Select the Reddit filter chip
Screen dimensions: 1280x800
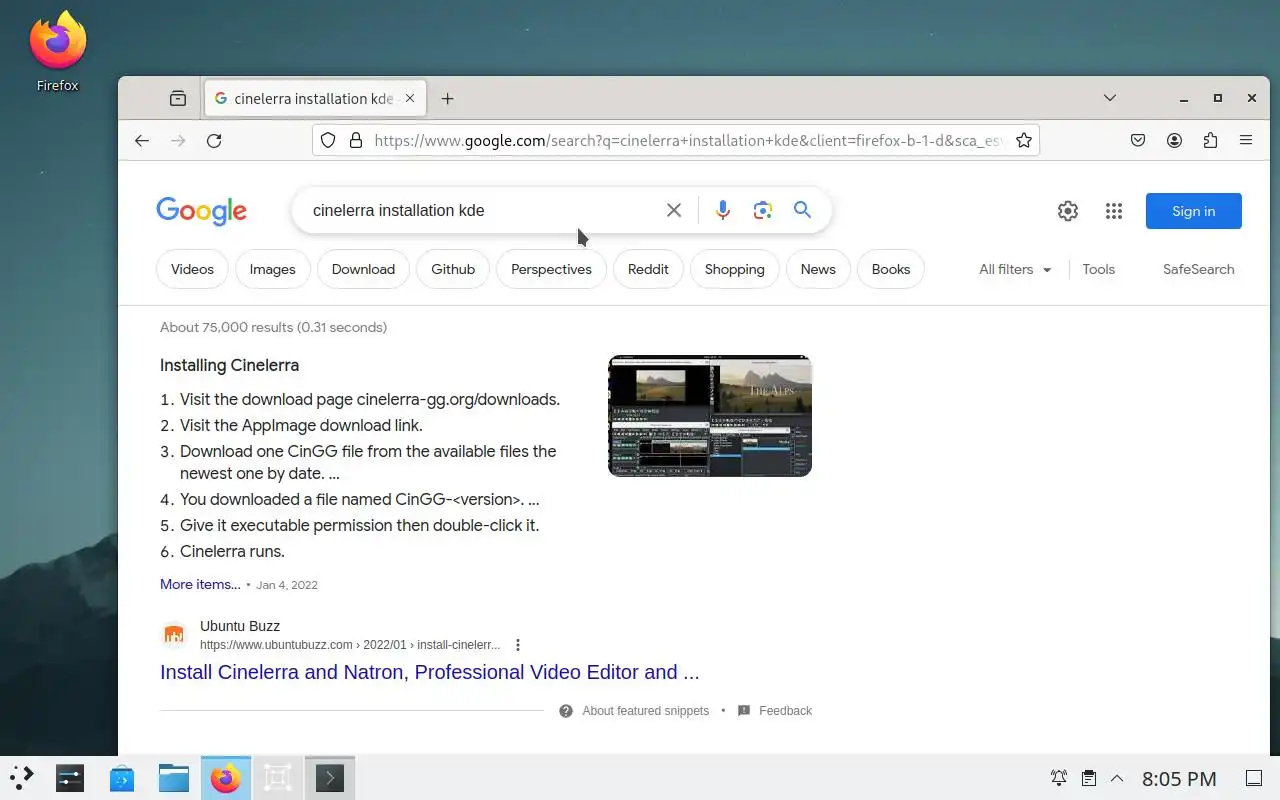648,269
